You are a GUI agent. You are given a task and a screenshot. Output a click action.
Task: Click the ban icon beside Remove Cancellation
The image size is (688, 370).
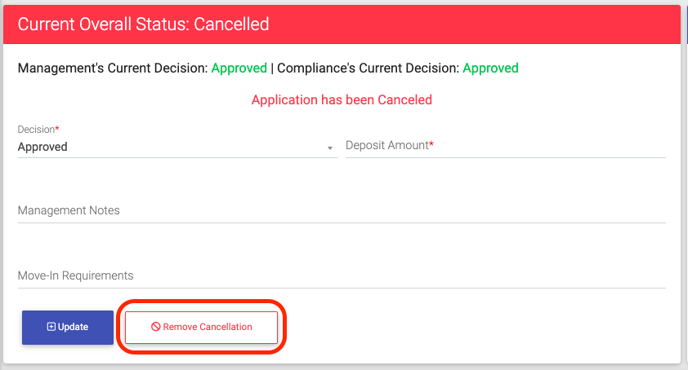155,327
